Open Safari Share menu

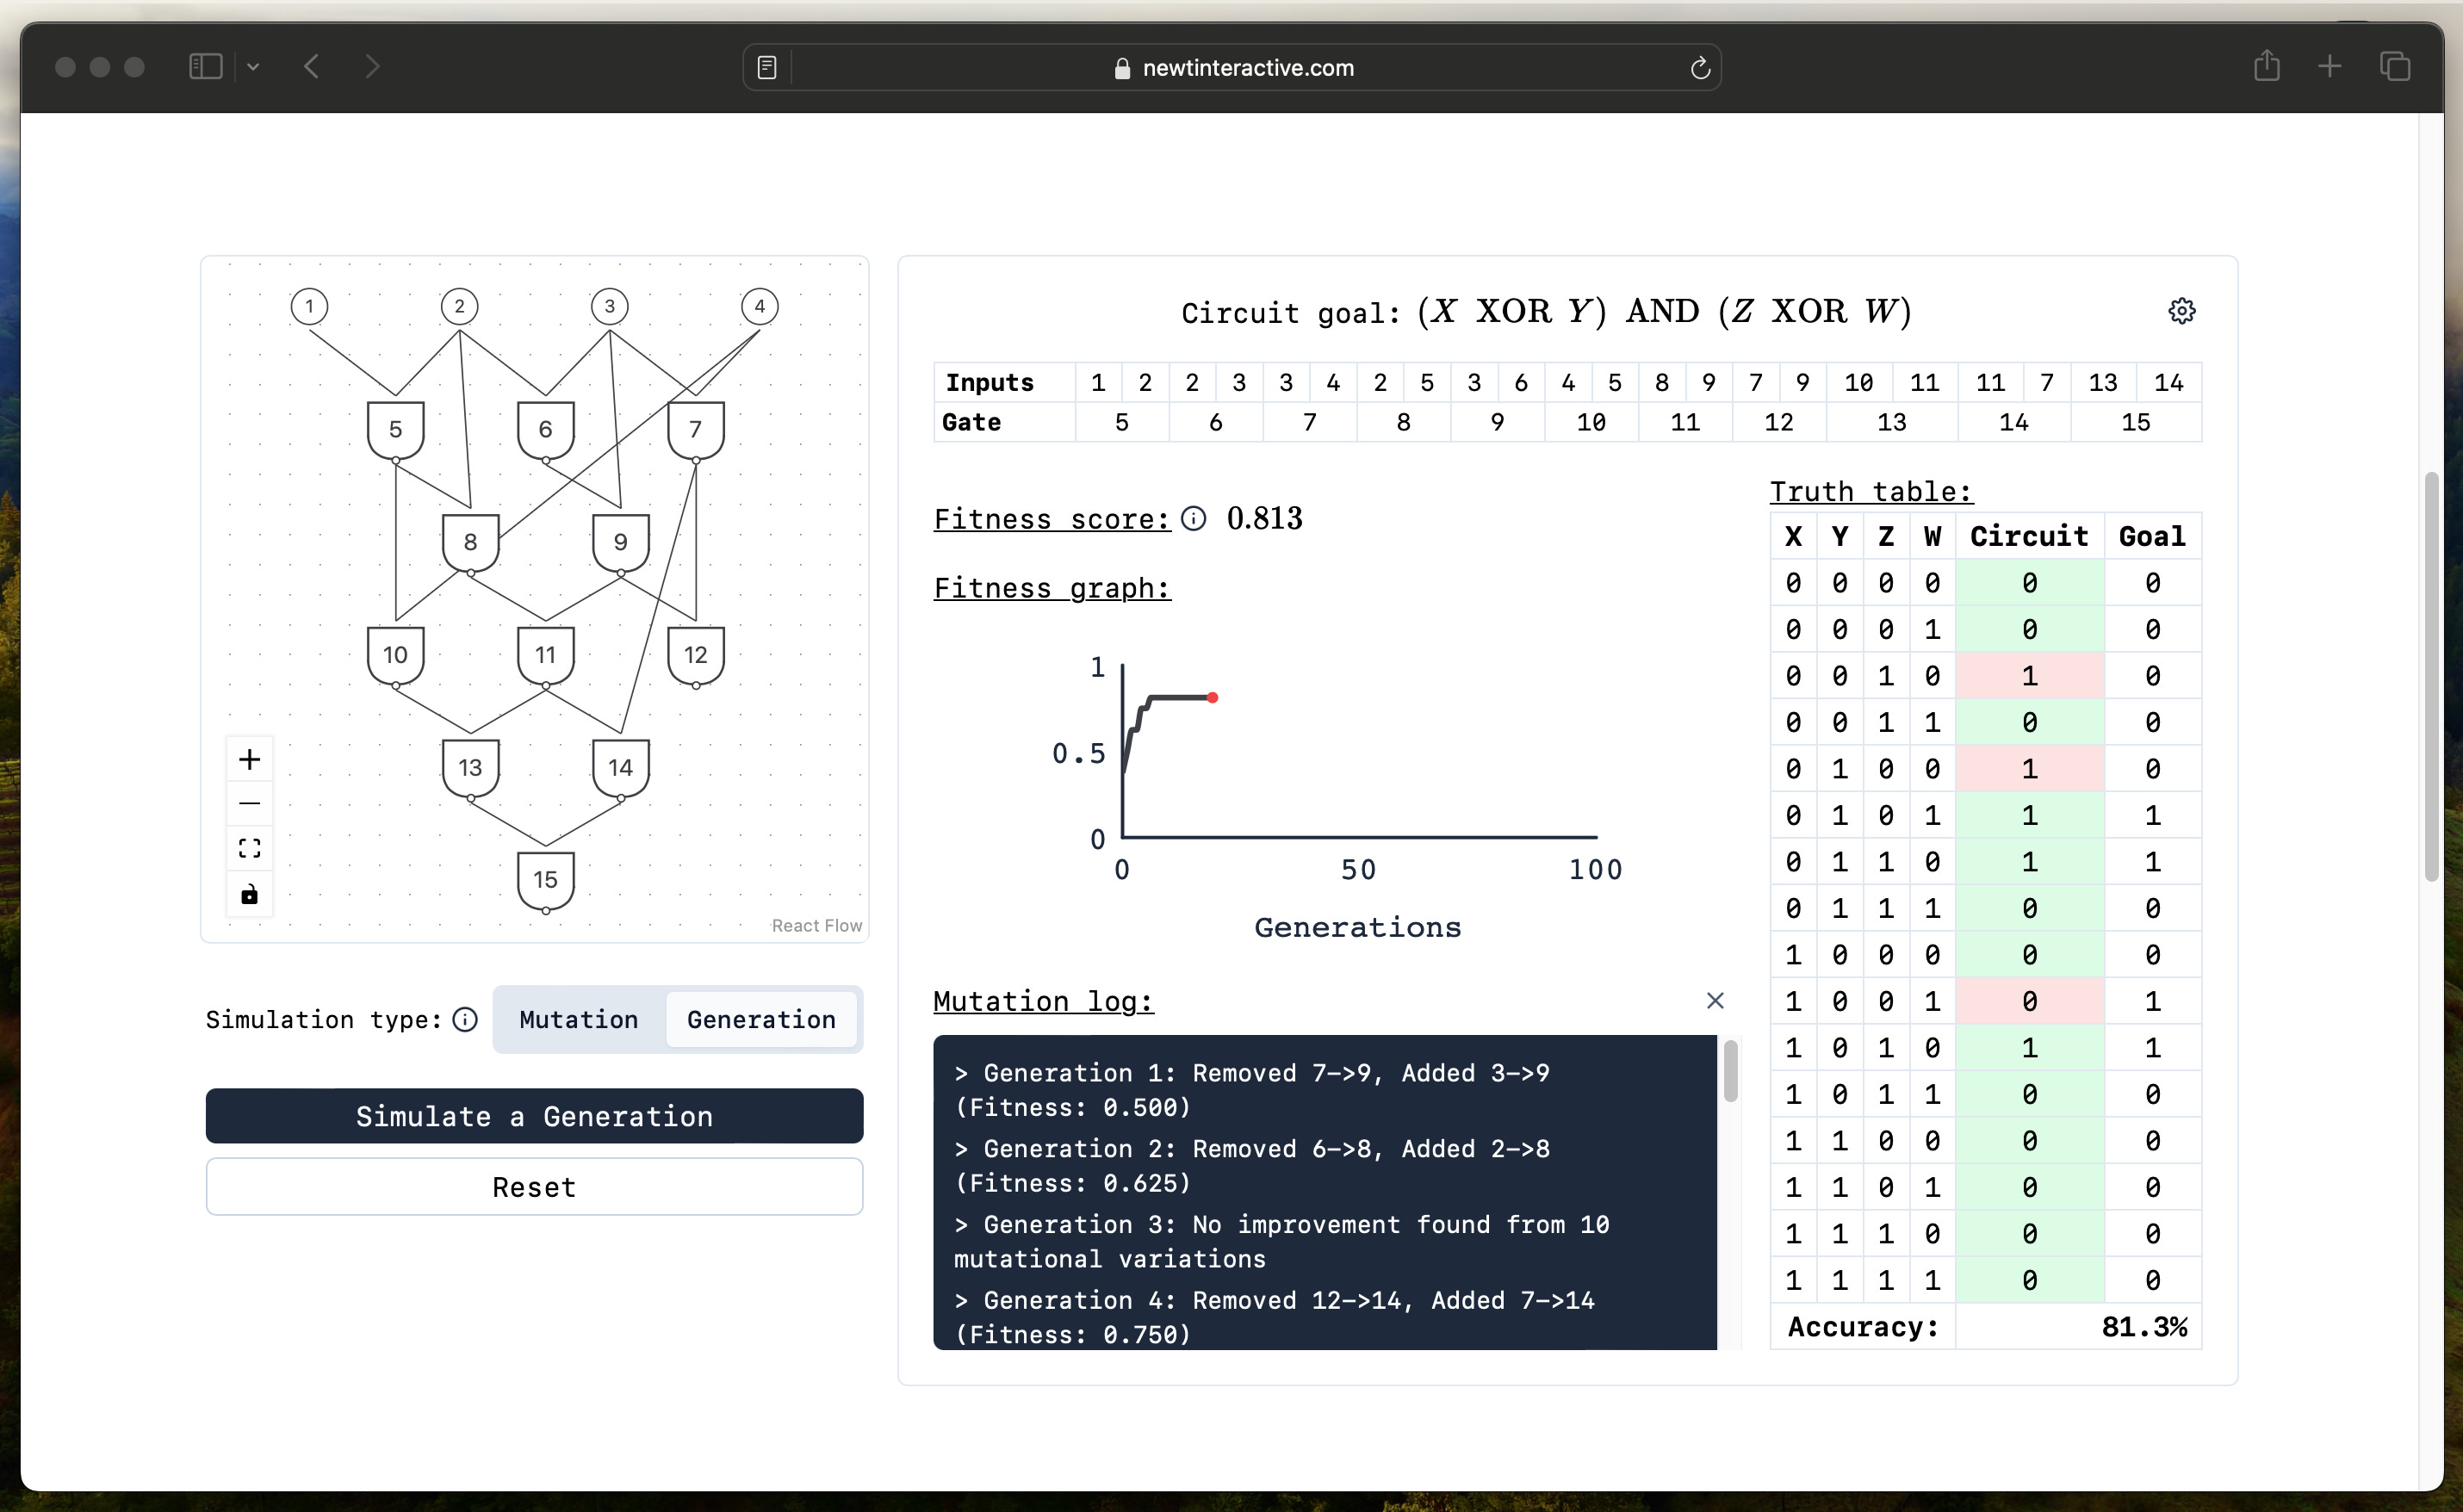(x=2266, y=66)
